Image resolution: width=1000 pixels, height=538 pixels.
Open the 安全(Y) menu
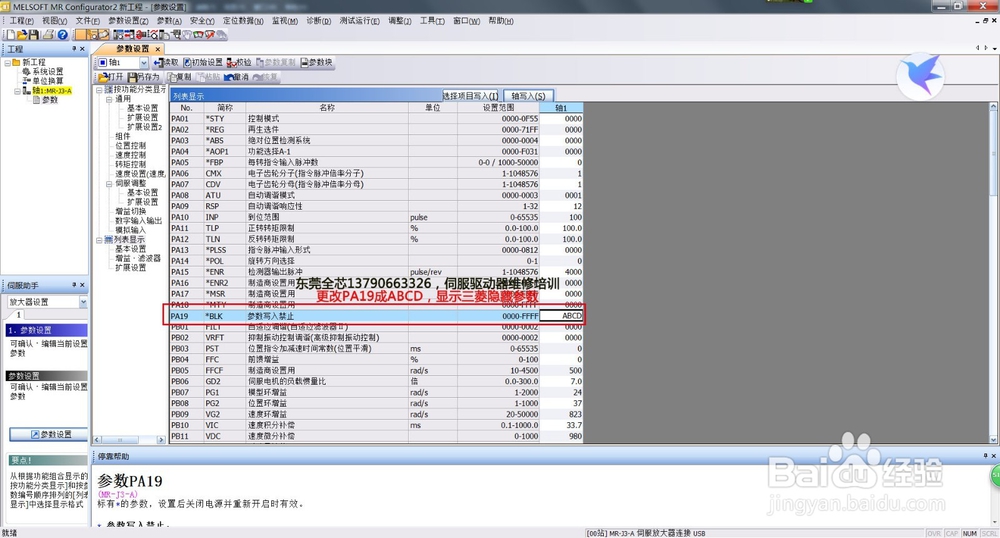(x=202, y=20)
